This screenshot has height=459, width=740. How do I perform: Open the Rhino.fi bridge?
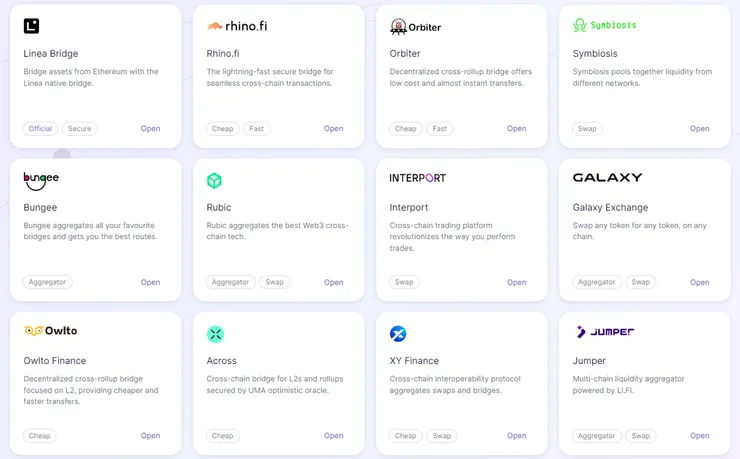point(333,129)
